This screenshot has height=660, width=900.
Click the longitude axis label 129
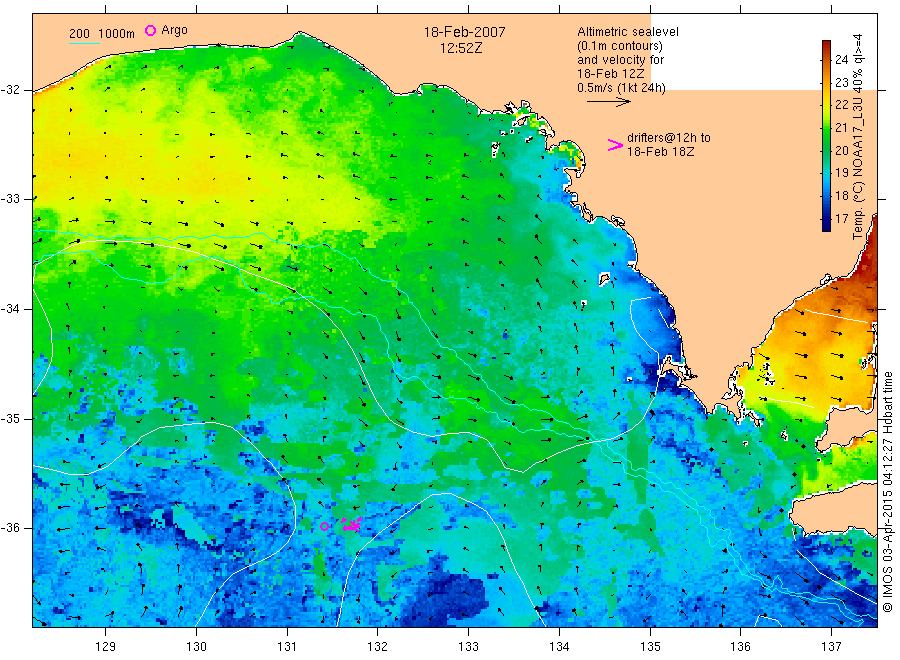pyautogui.click(x=106, y=647)
